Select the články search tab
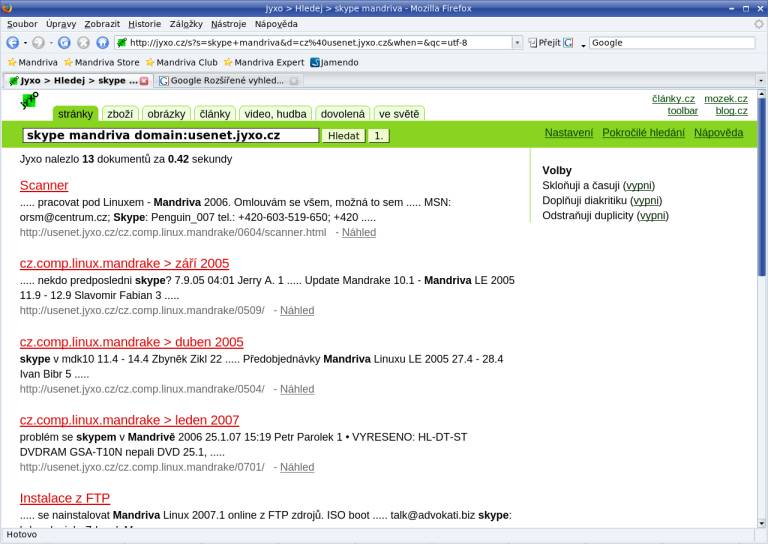The width and height of the screenshot is (768, 544). point(215,114)
